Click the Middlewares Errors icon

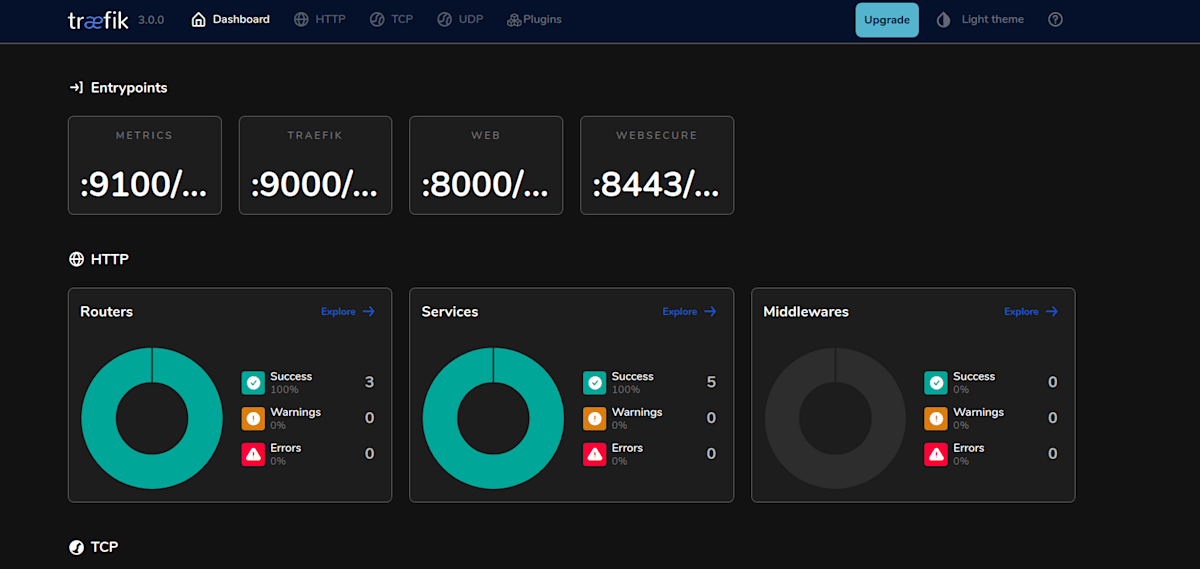coord(936,454)
